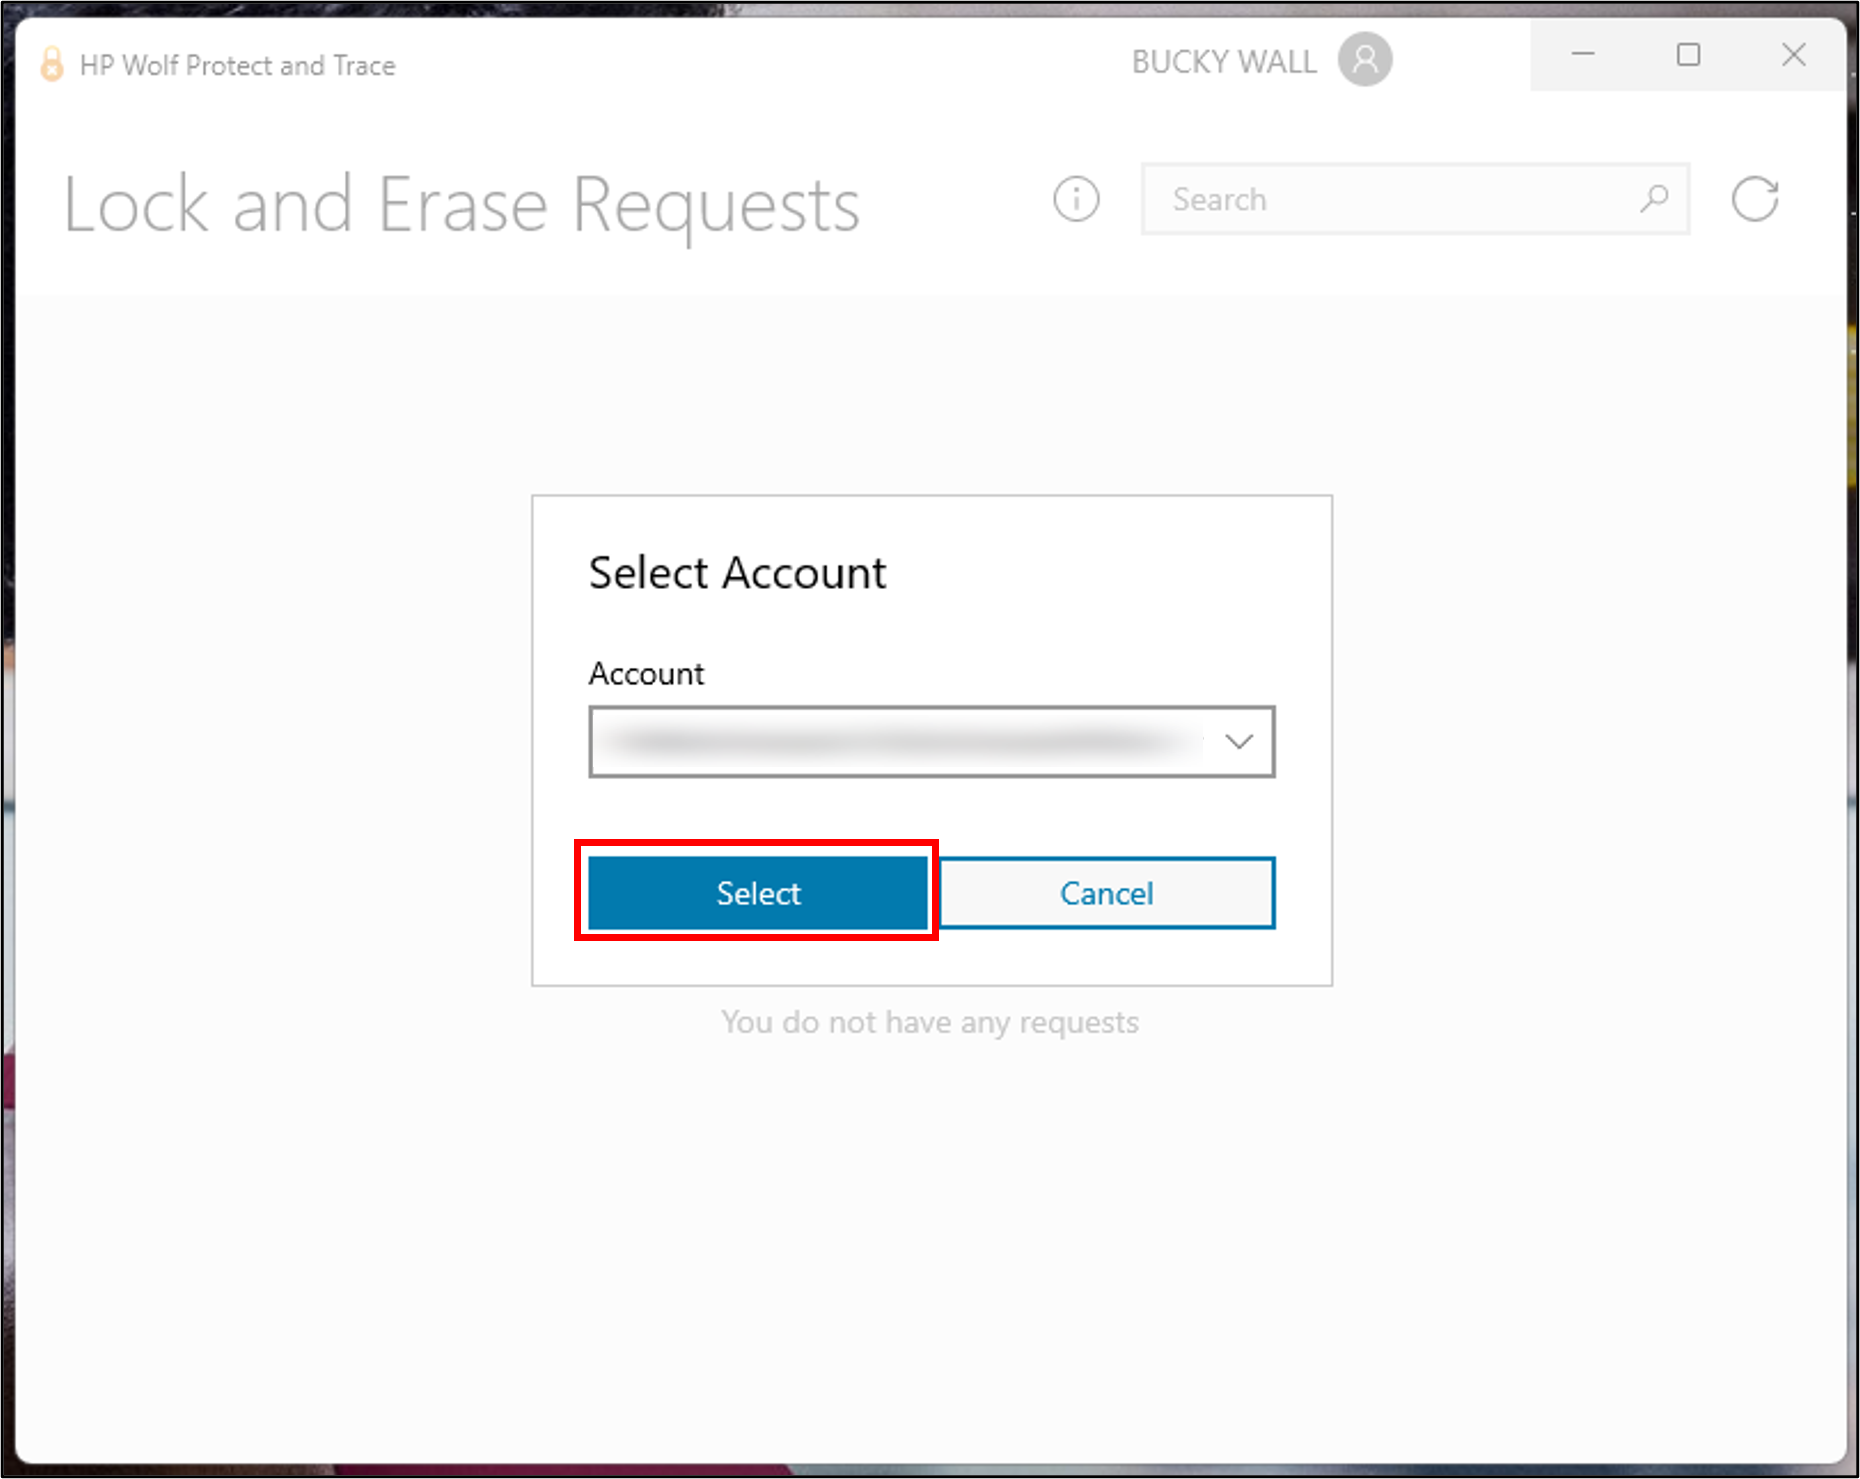Select the BUCKY WALL account name
Viewport: 1860px width, 1479px height.
click(1224, 61)
